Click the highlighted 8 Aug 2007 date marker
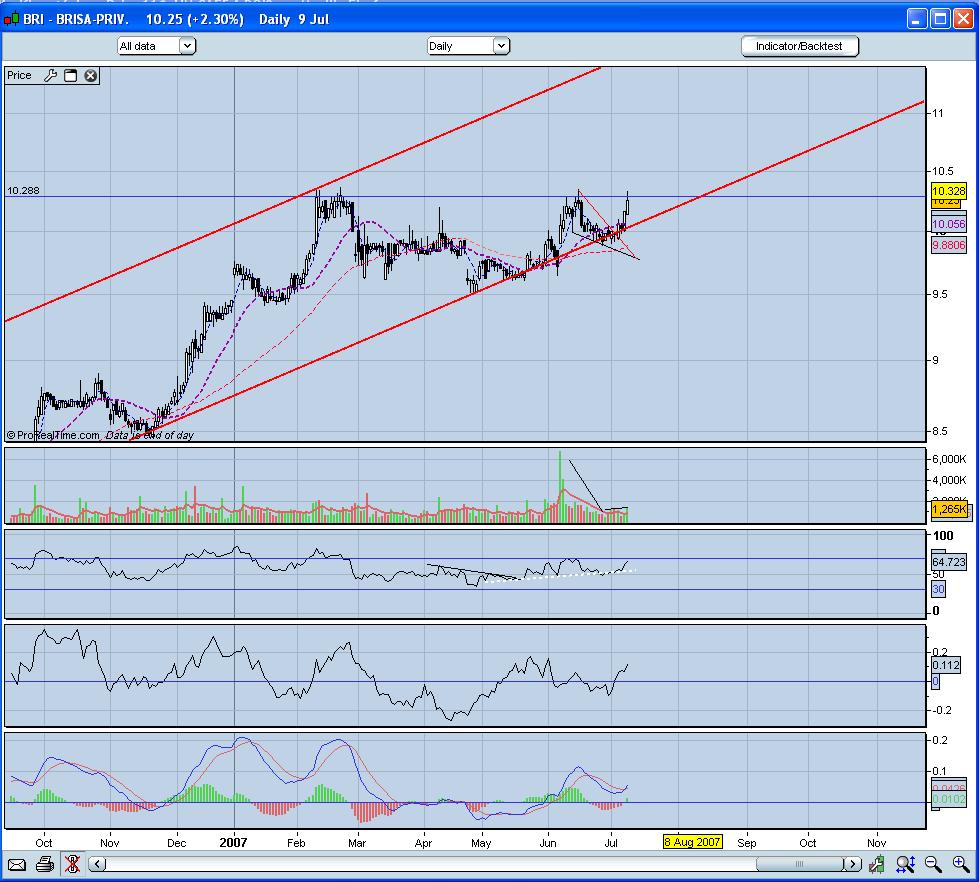The height and width of the screenshot is (882, 979). (692, 842)
